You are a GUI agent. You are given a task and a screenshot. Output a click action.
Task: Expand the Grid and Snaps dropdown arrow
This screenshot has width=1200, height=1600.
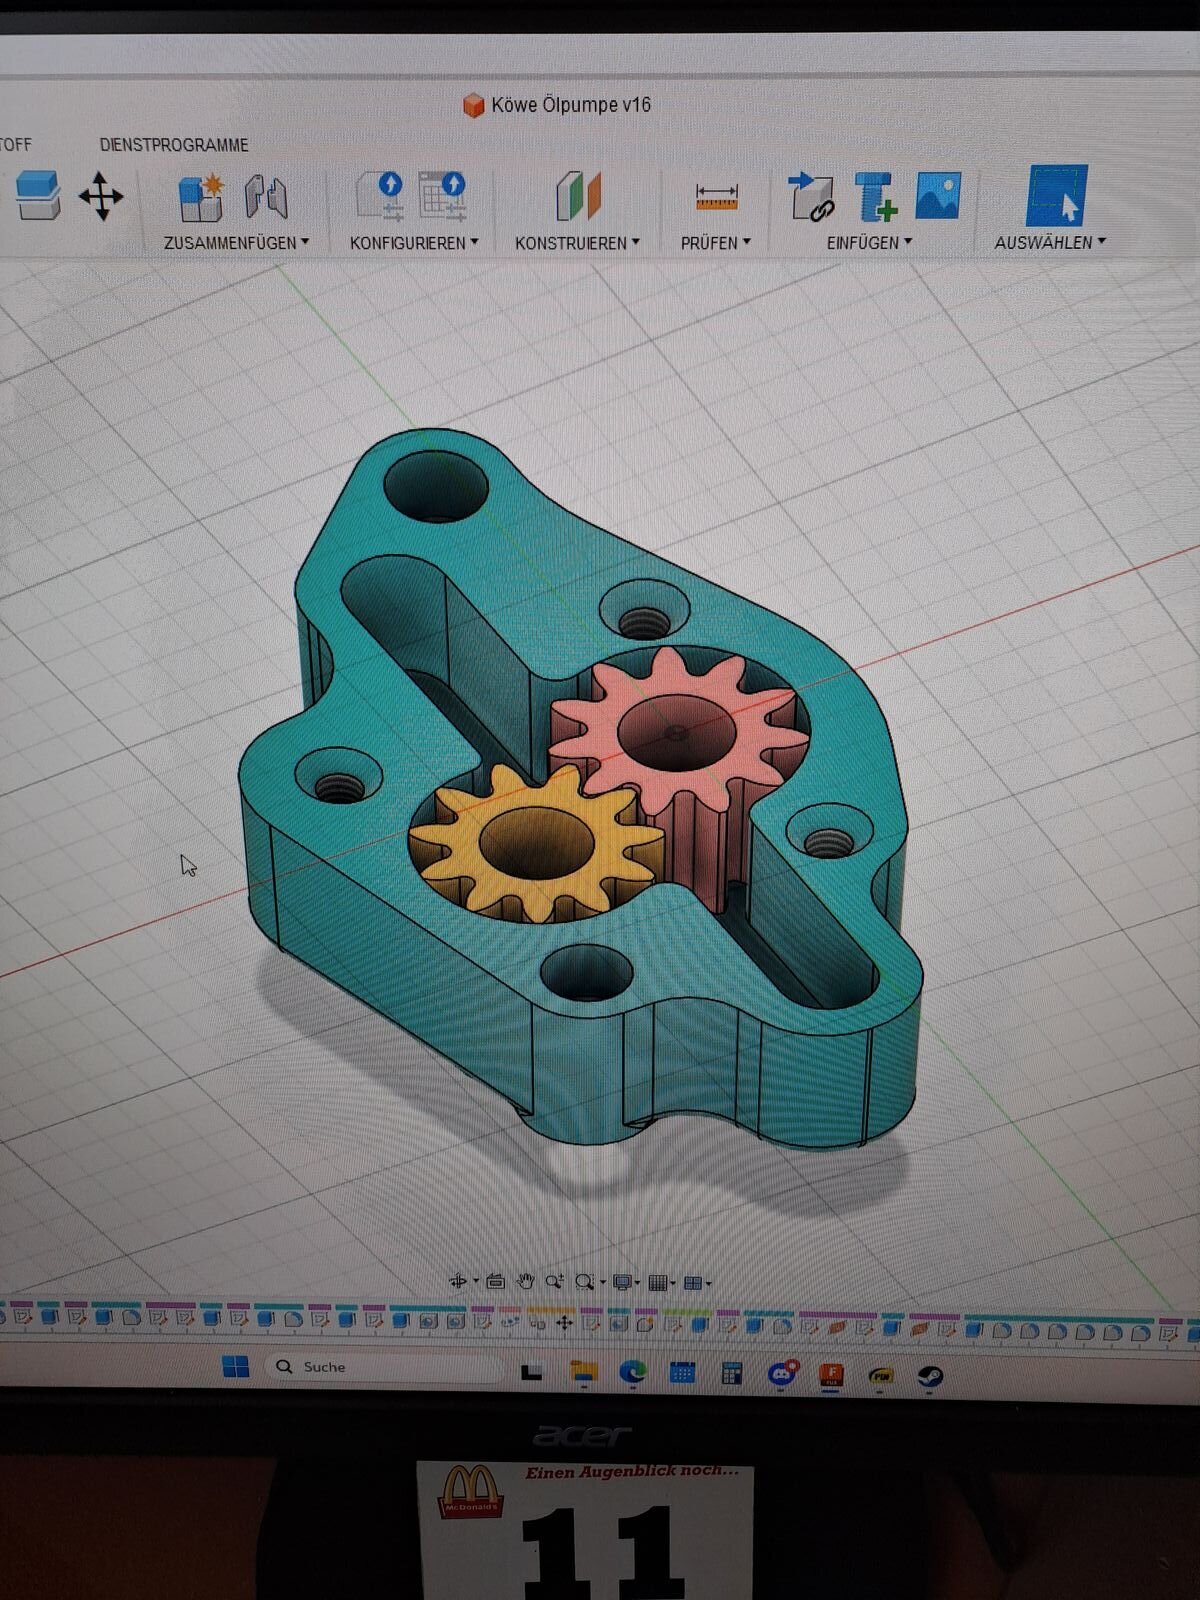coord(673,1283)
